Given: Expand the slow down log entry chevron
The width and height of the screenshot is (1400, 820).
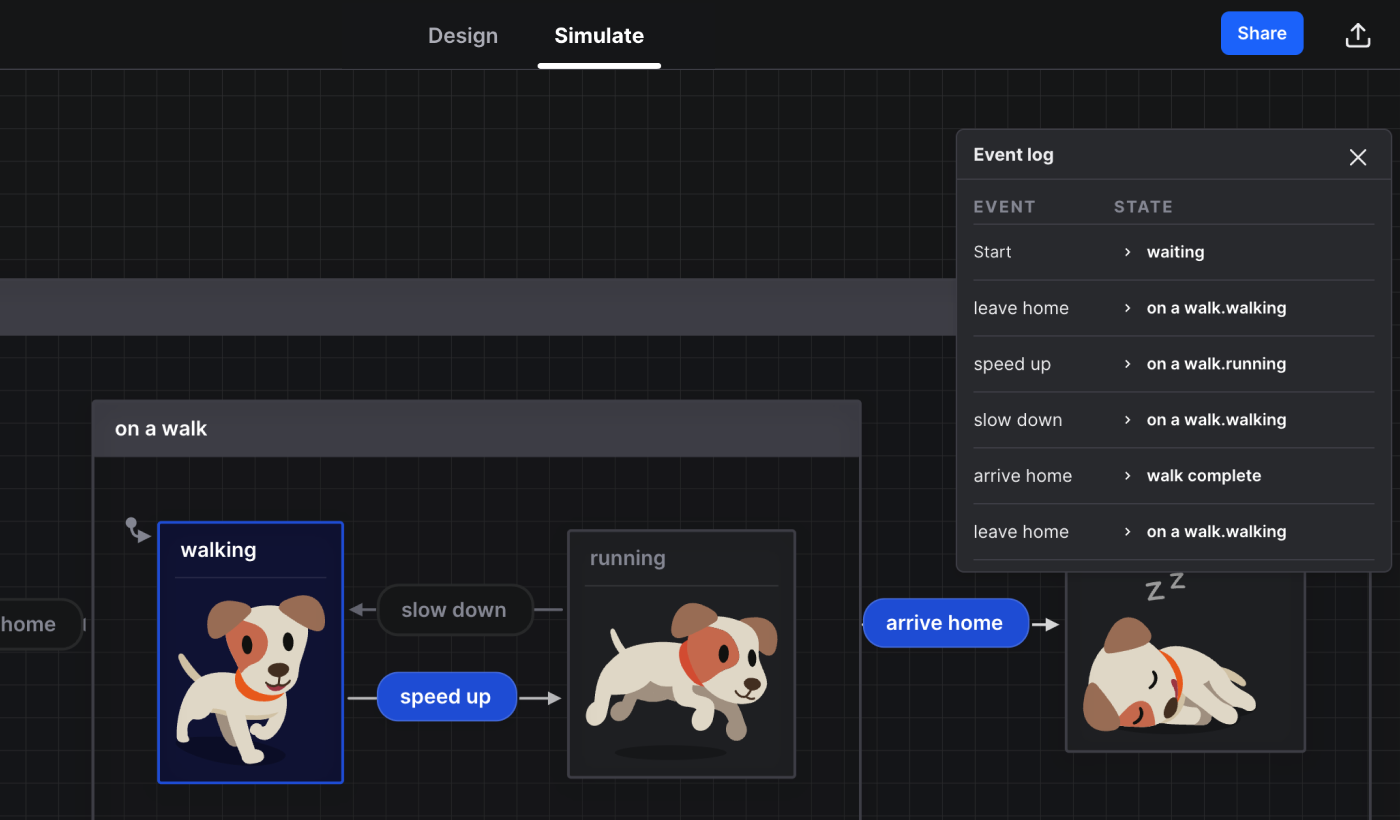Looking at the screenshot, I should [1127, 420].
